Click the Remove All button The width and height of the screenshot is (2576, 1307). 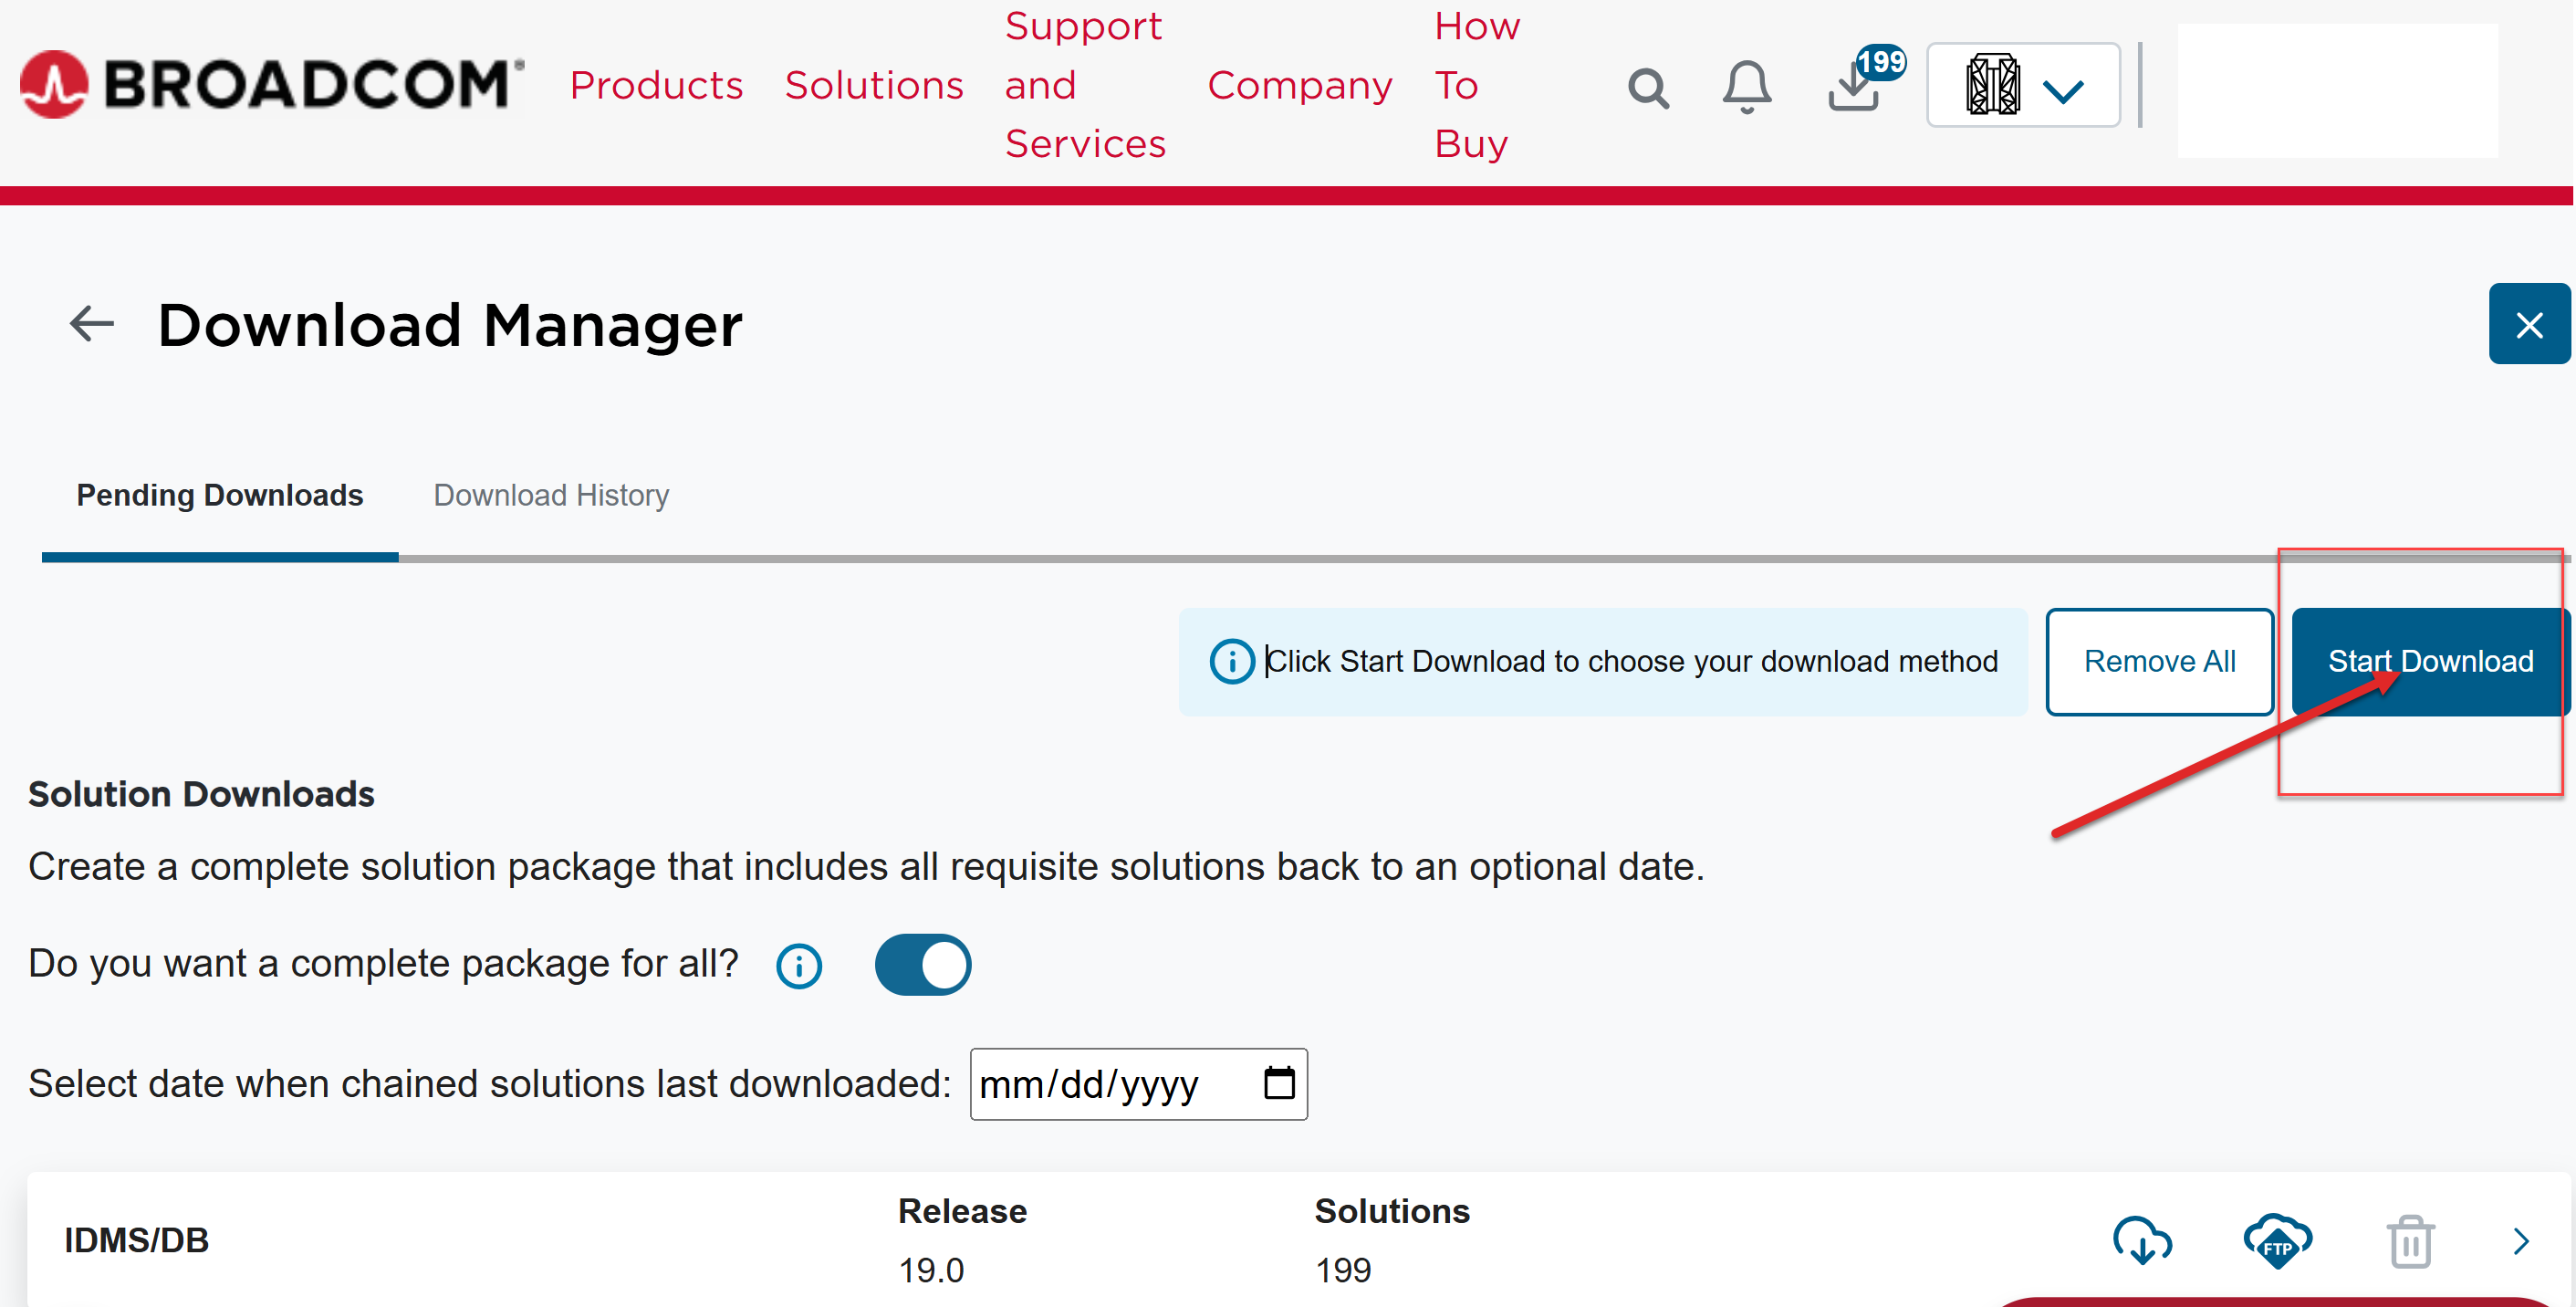click(2158, 661)
